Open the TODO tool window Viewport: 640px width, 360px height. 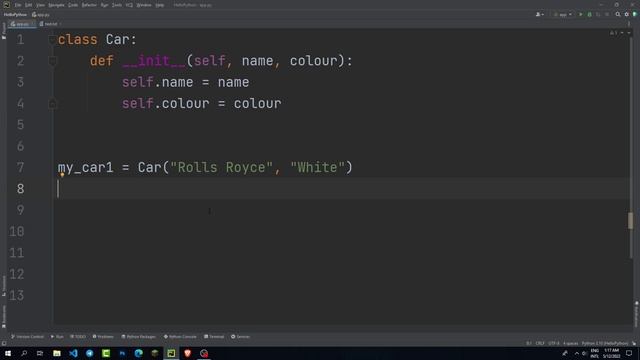coord(78,337)
